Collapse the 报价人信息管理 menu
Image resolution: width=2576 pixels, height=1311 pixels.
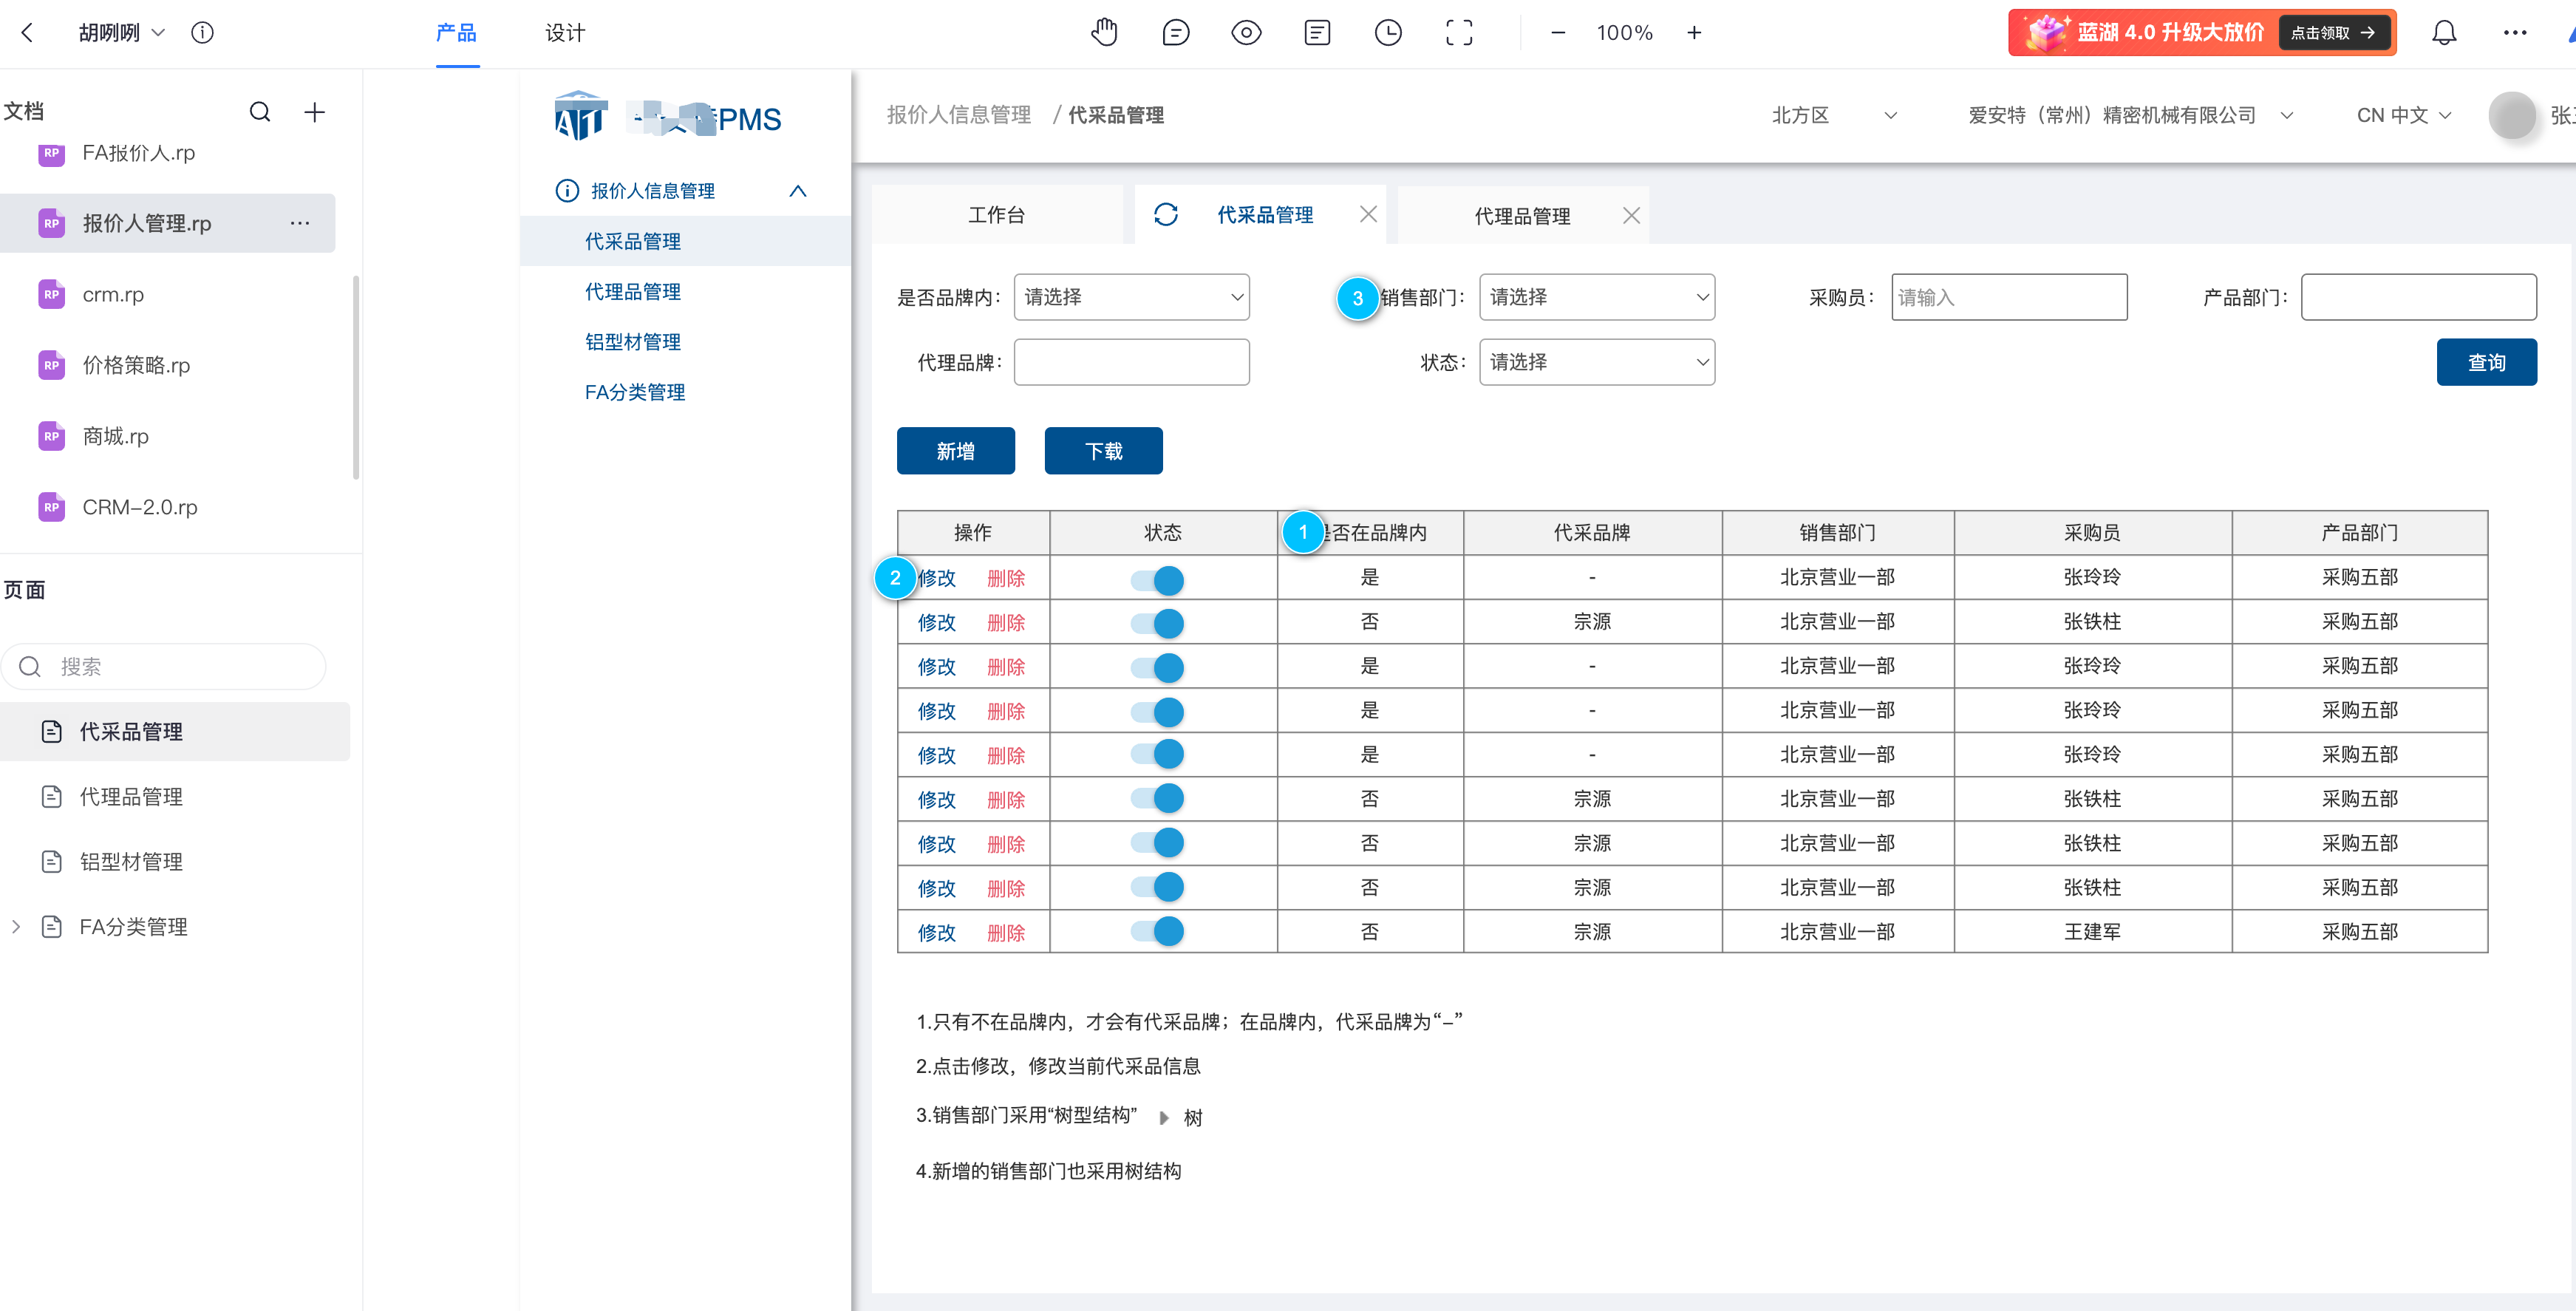click(x=797, y=190)
